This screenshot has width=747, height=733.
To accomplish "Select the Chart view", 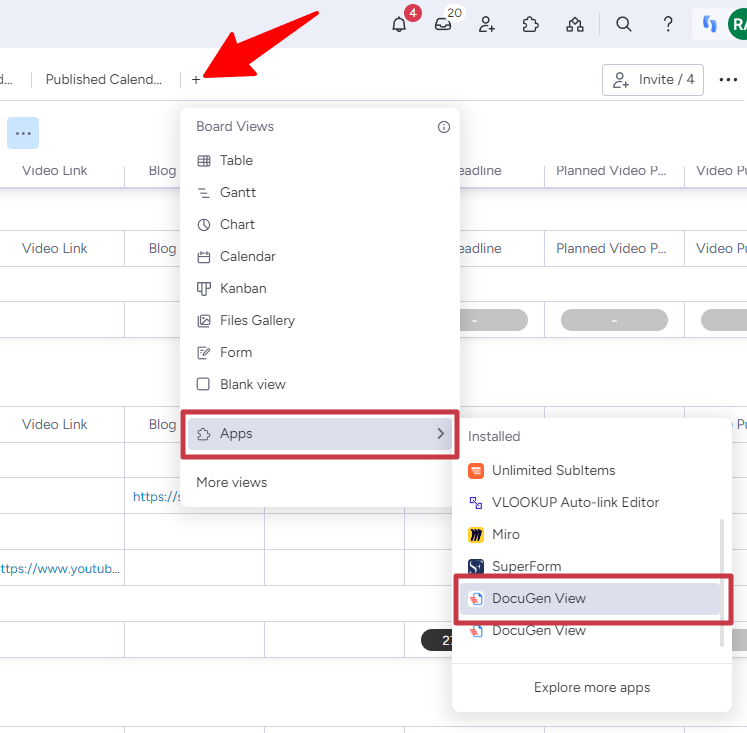I will 319,224.
